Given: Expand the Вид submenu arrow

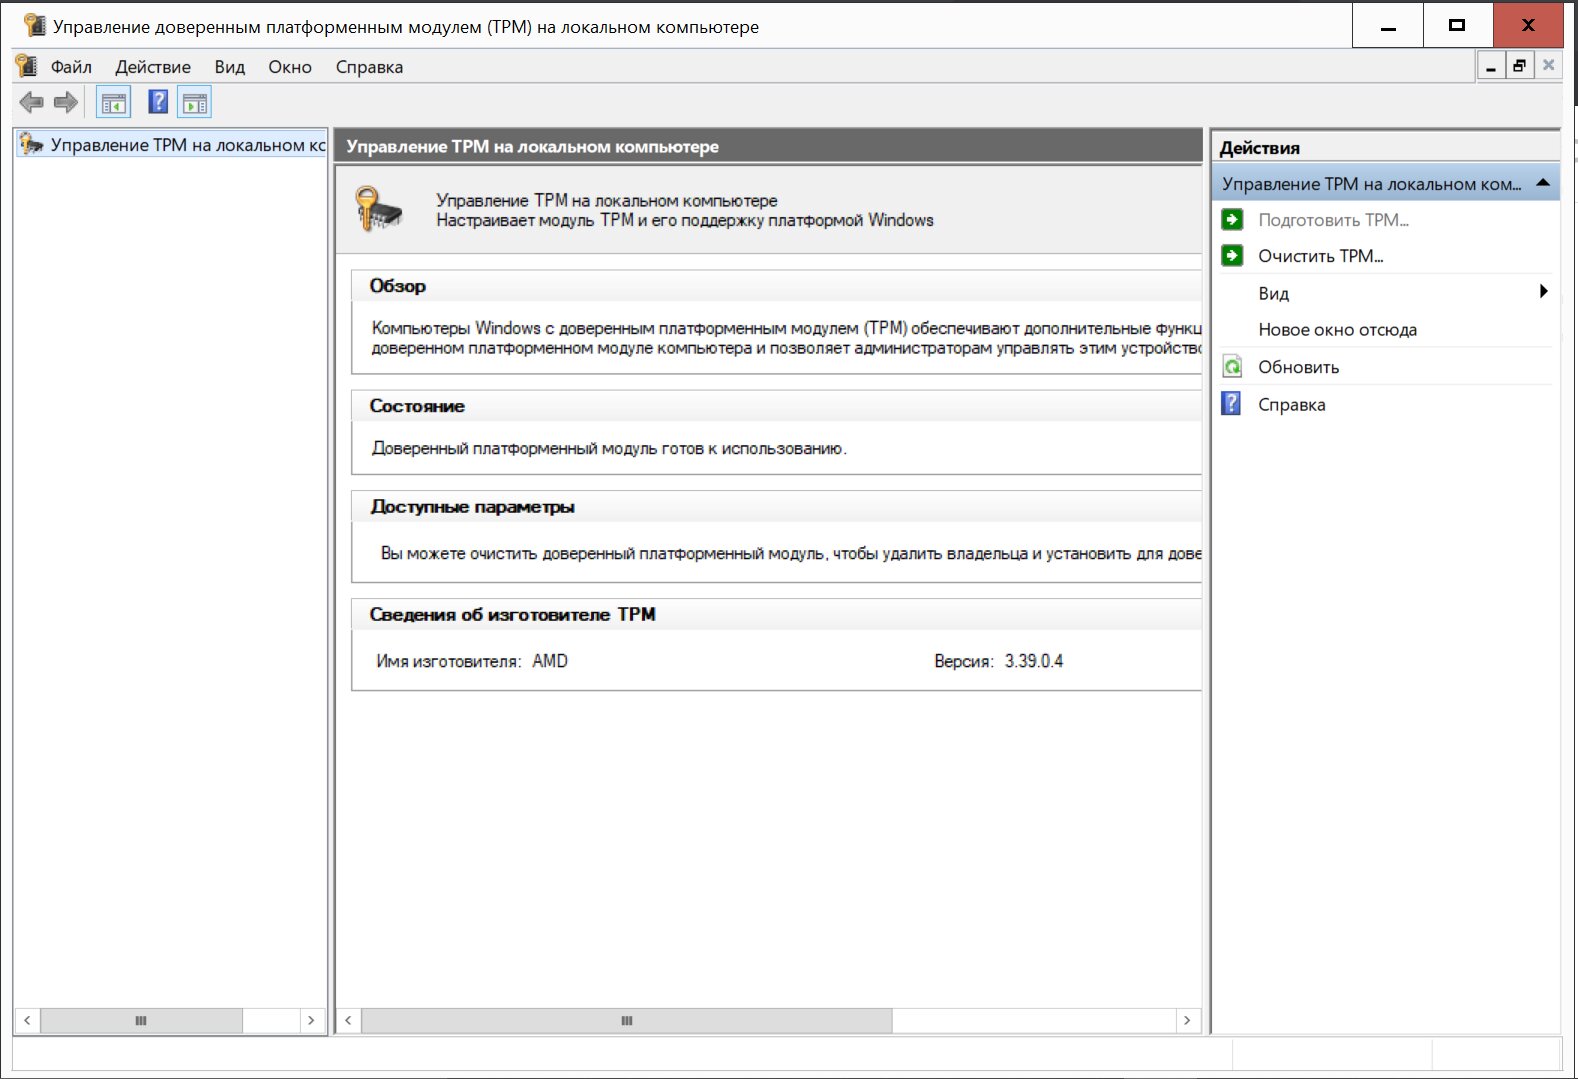Looking at the screenshot, I should [1543, 292].
